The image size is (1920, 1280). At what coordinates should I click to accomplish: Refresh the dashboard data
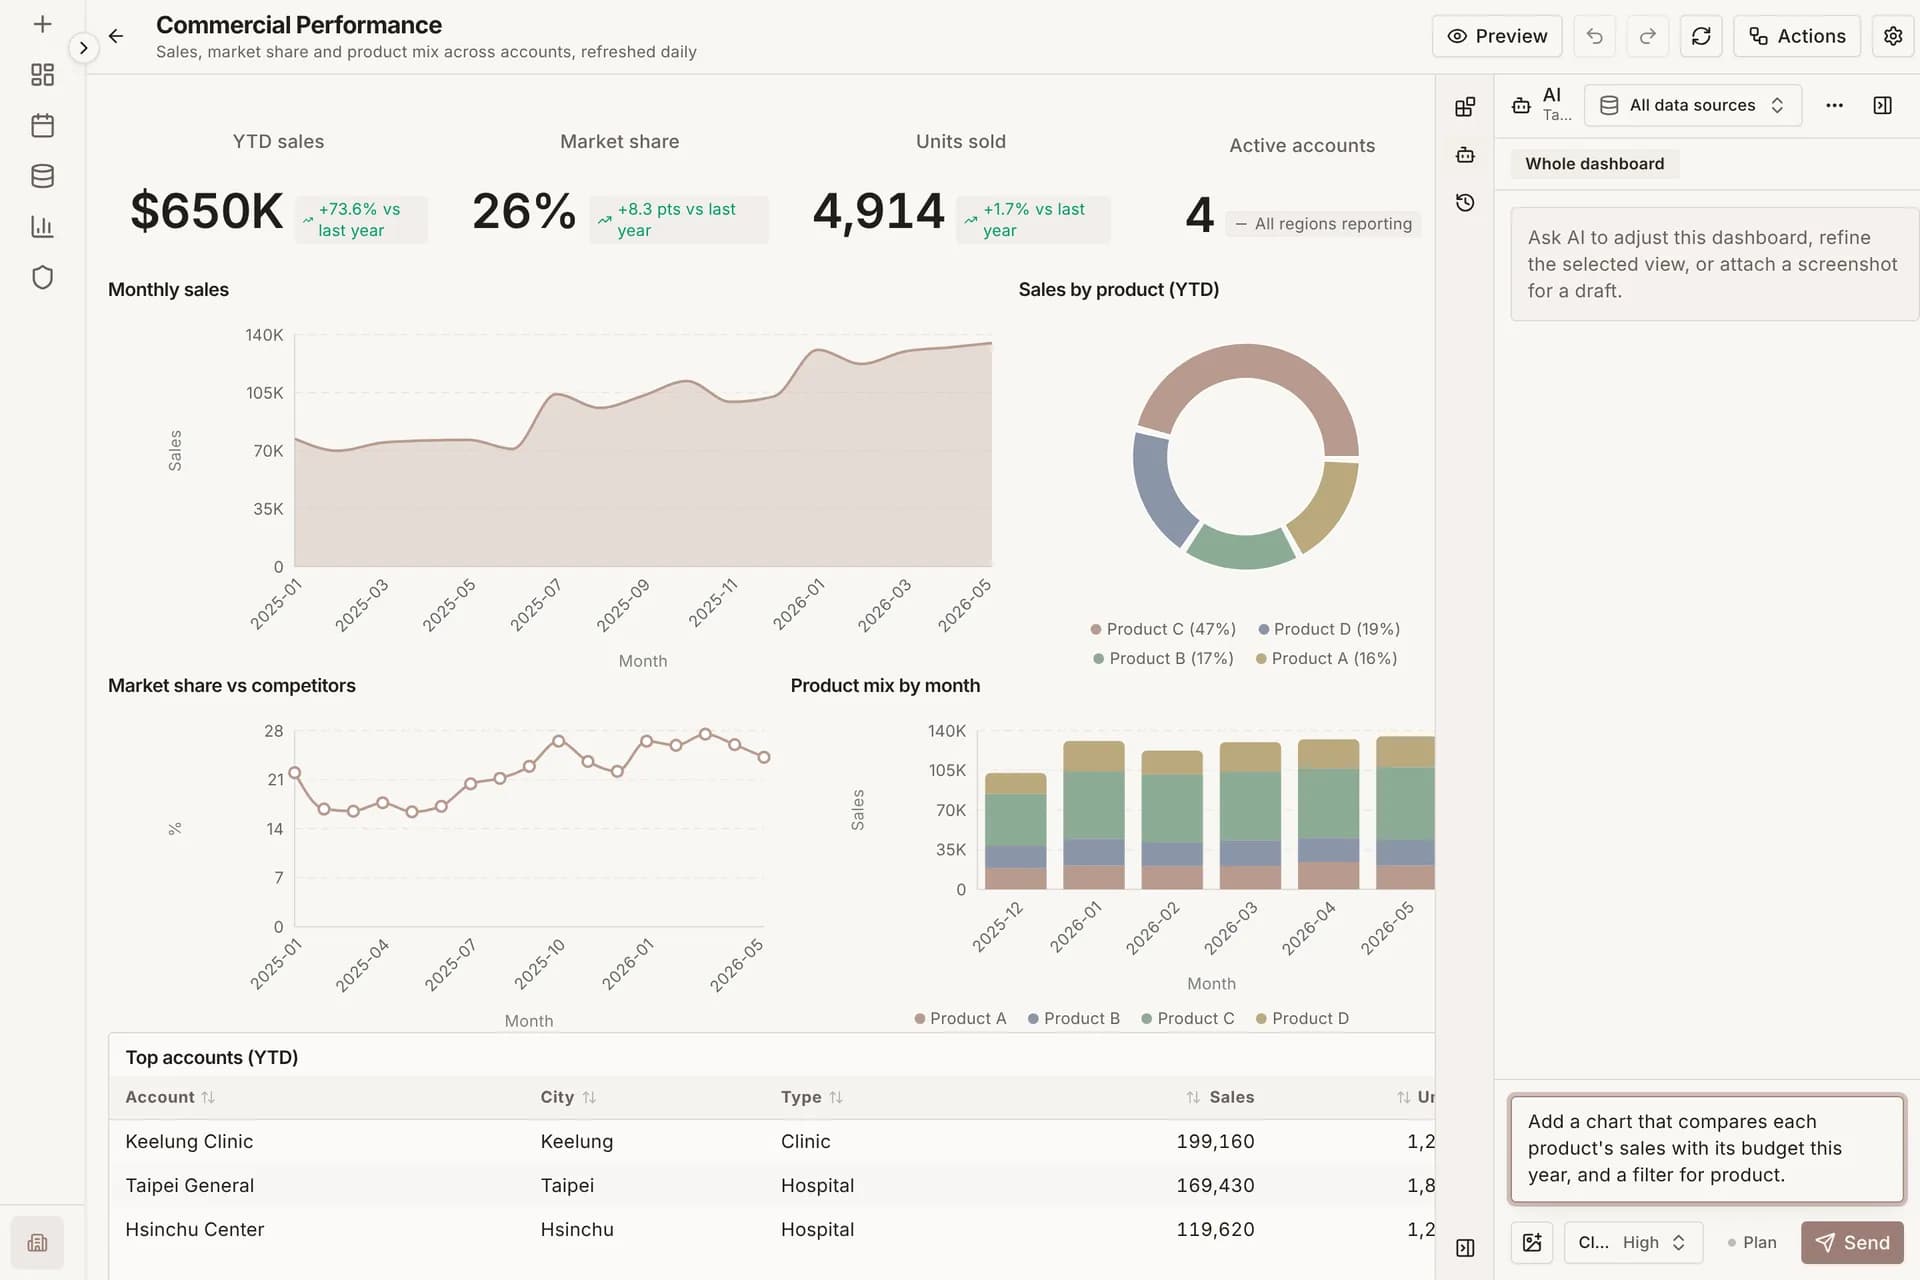click(1701, 36)
